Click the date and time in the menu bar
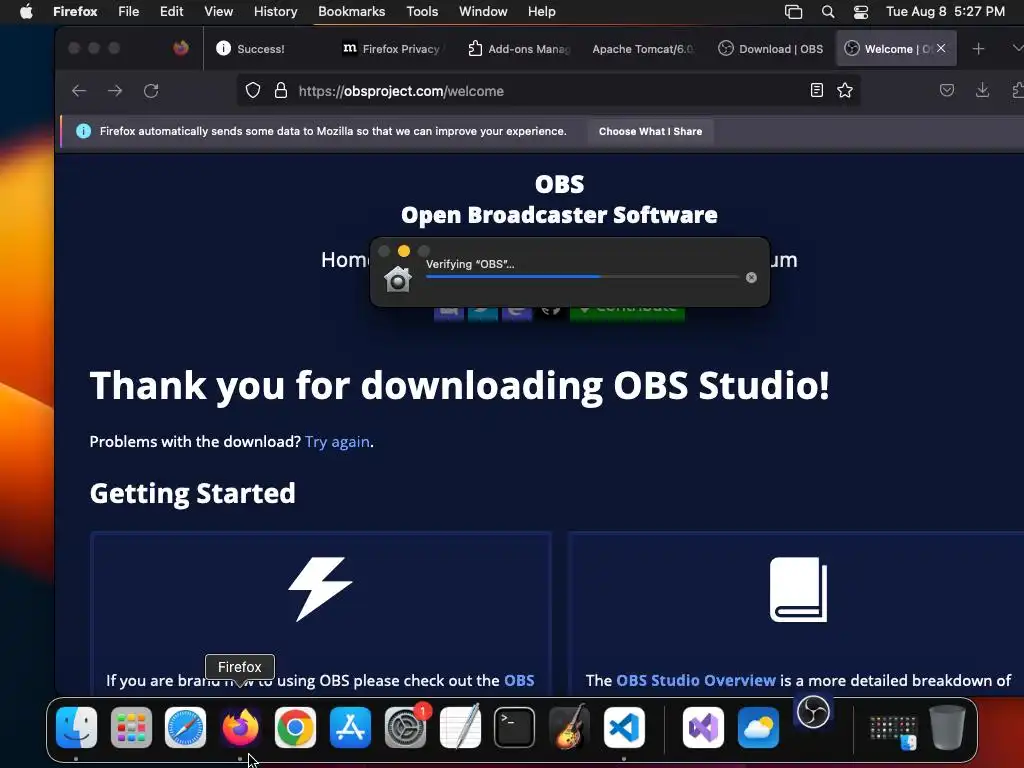This screenshot has width=1024, height=768. tap(945, 11)
